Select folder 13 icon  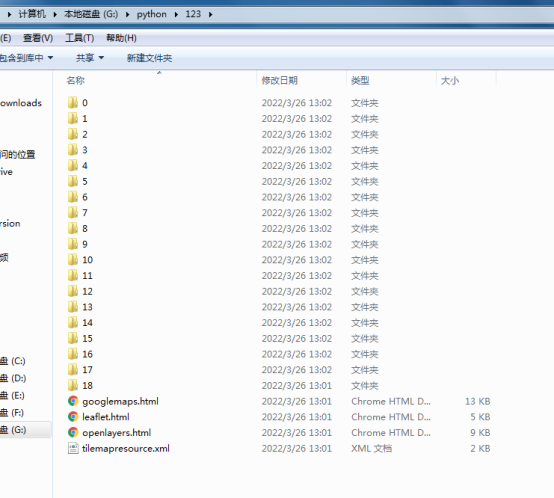click(x=73, y=307)
